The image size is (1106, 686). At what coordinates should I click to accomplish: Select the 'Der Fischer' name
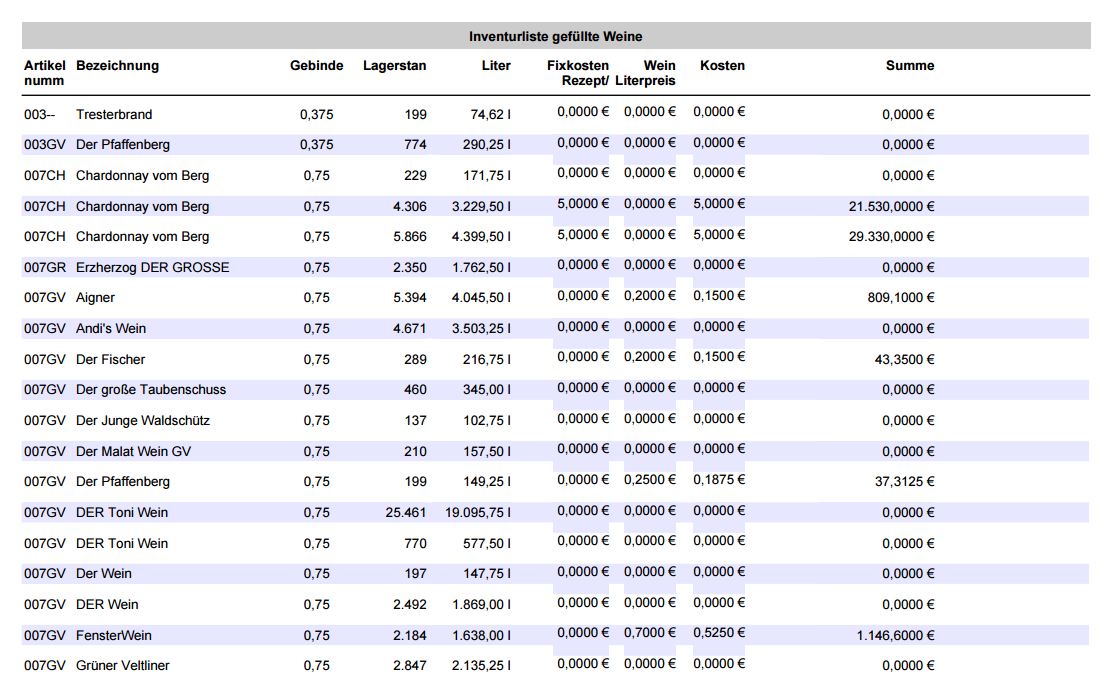(x=110, y=360)
